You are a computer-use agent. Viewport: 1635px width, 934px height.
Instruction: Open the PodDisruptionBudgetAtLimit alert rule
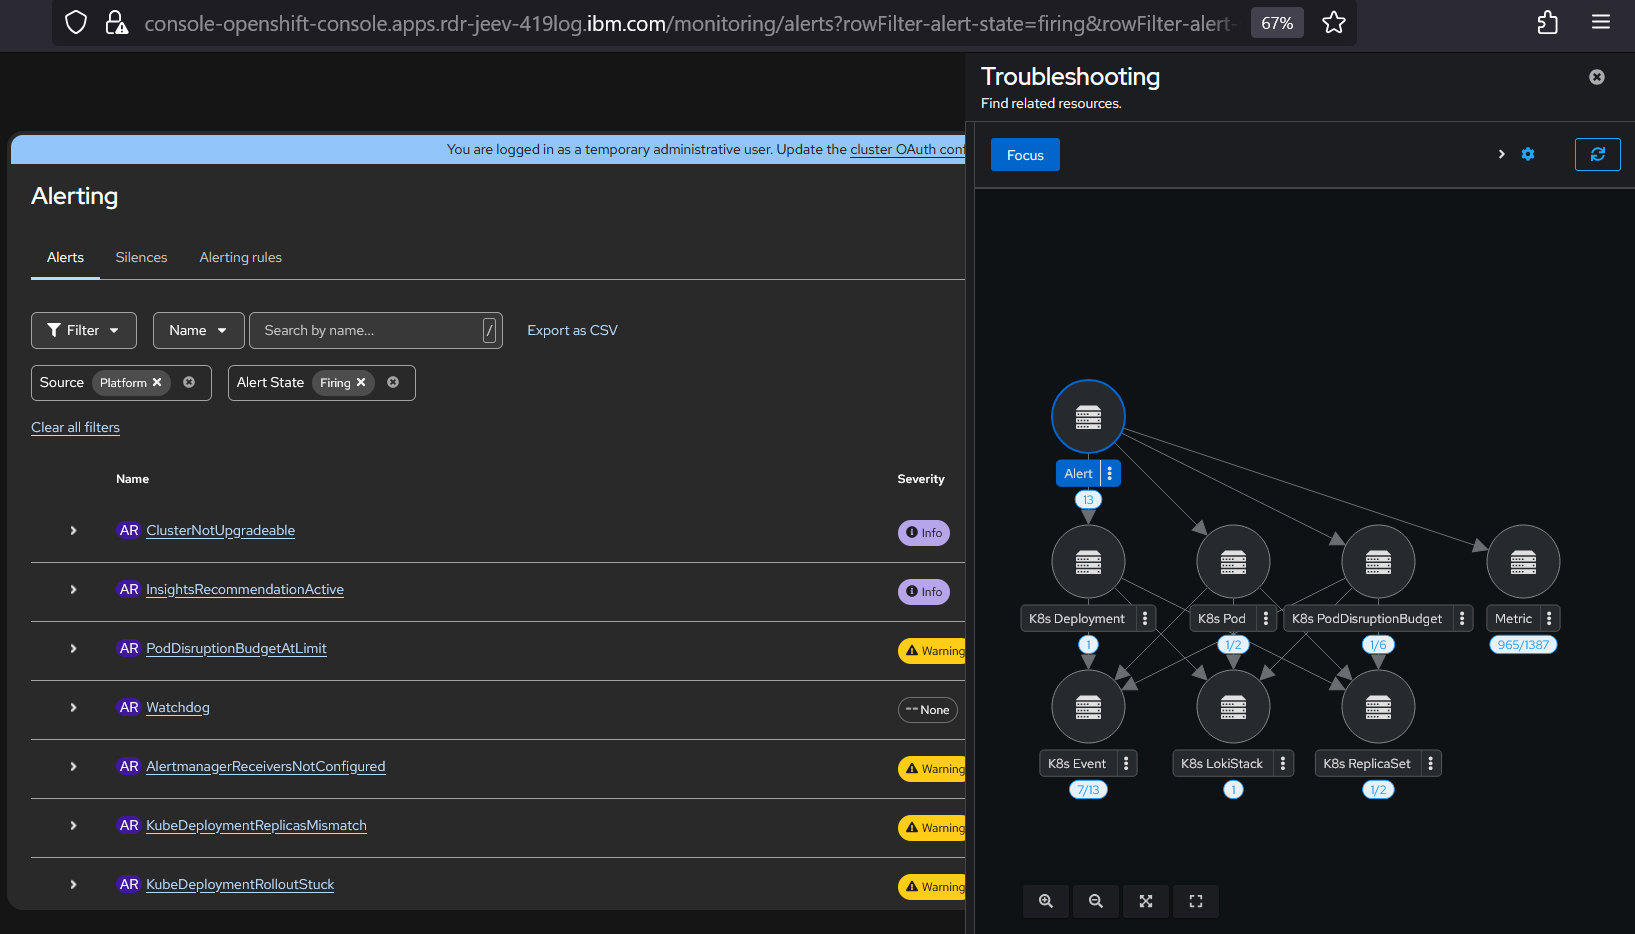[x=236, y=648]
